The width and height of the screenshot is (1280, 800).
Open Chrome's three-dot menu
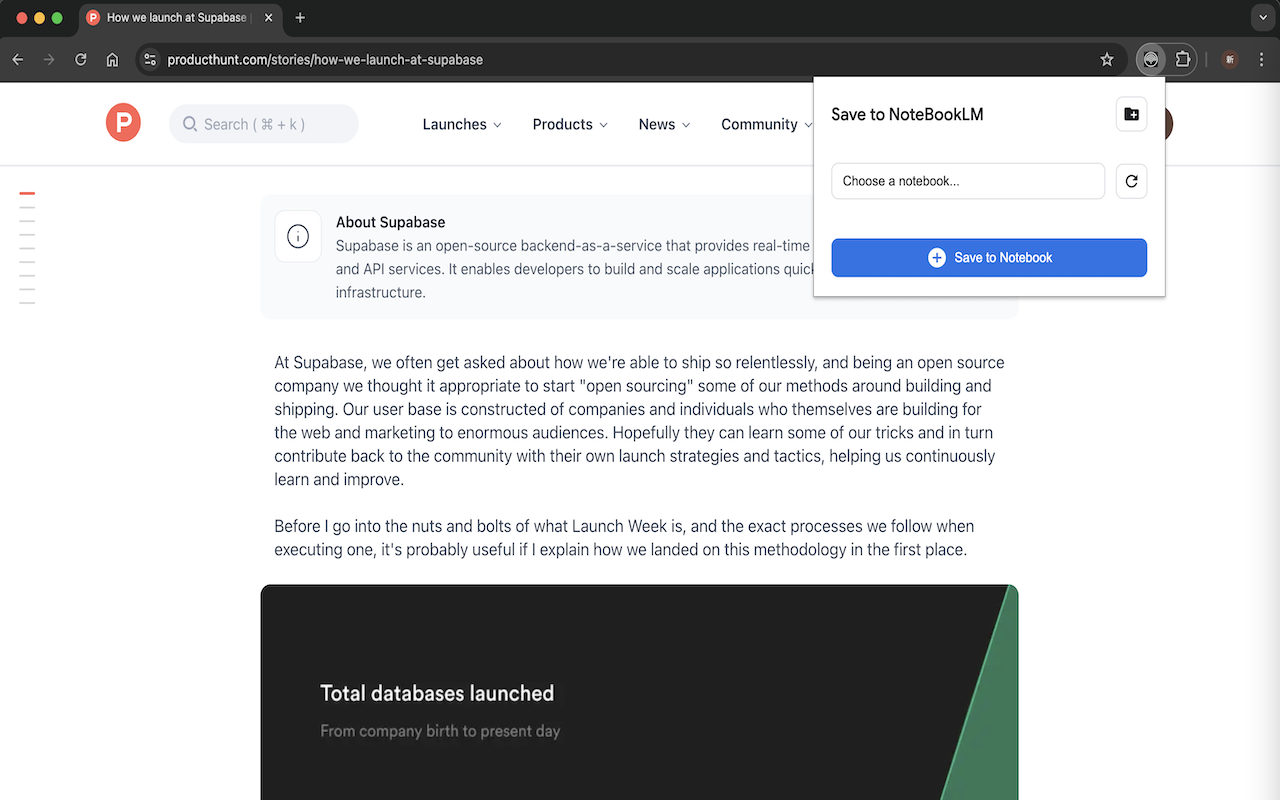[x=1262, y=59]
